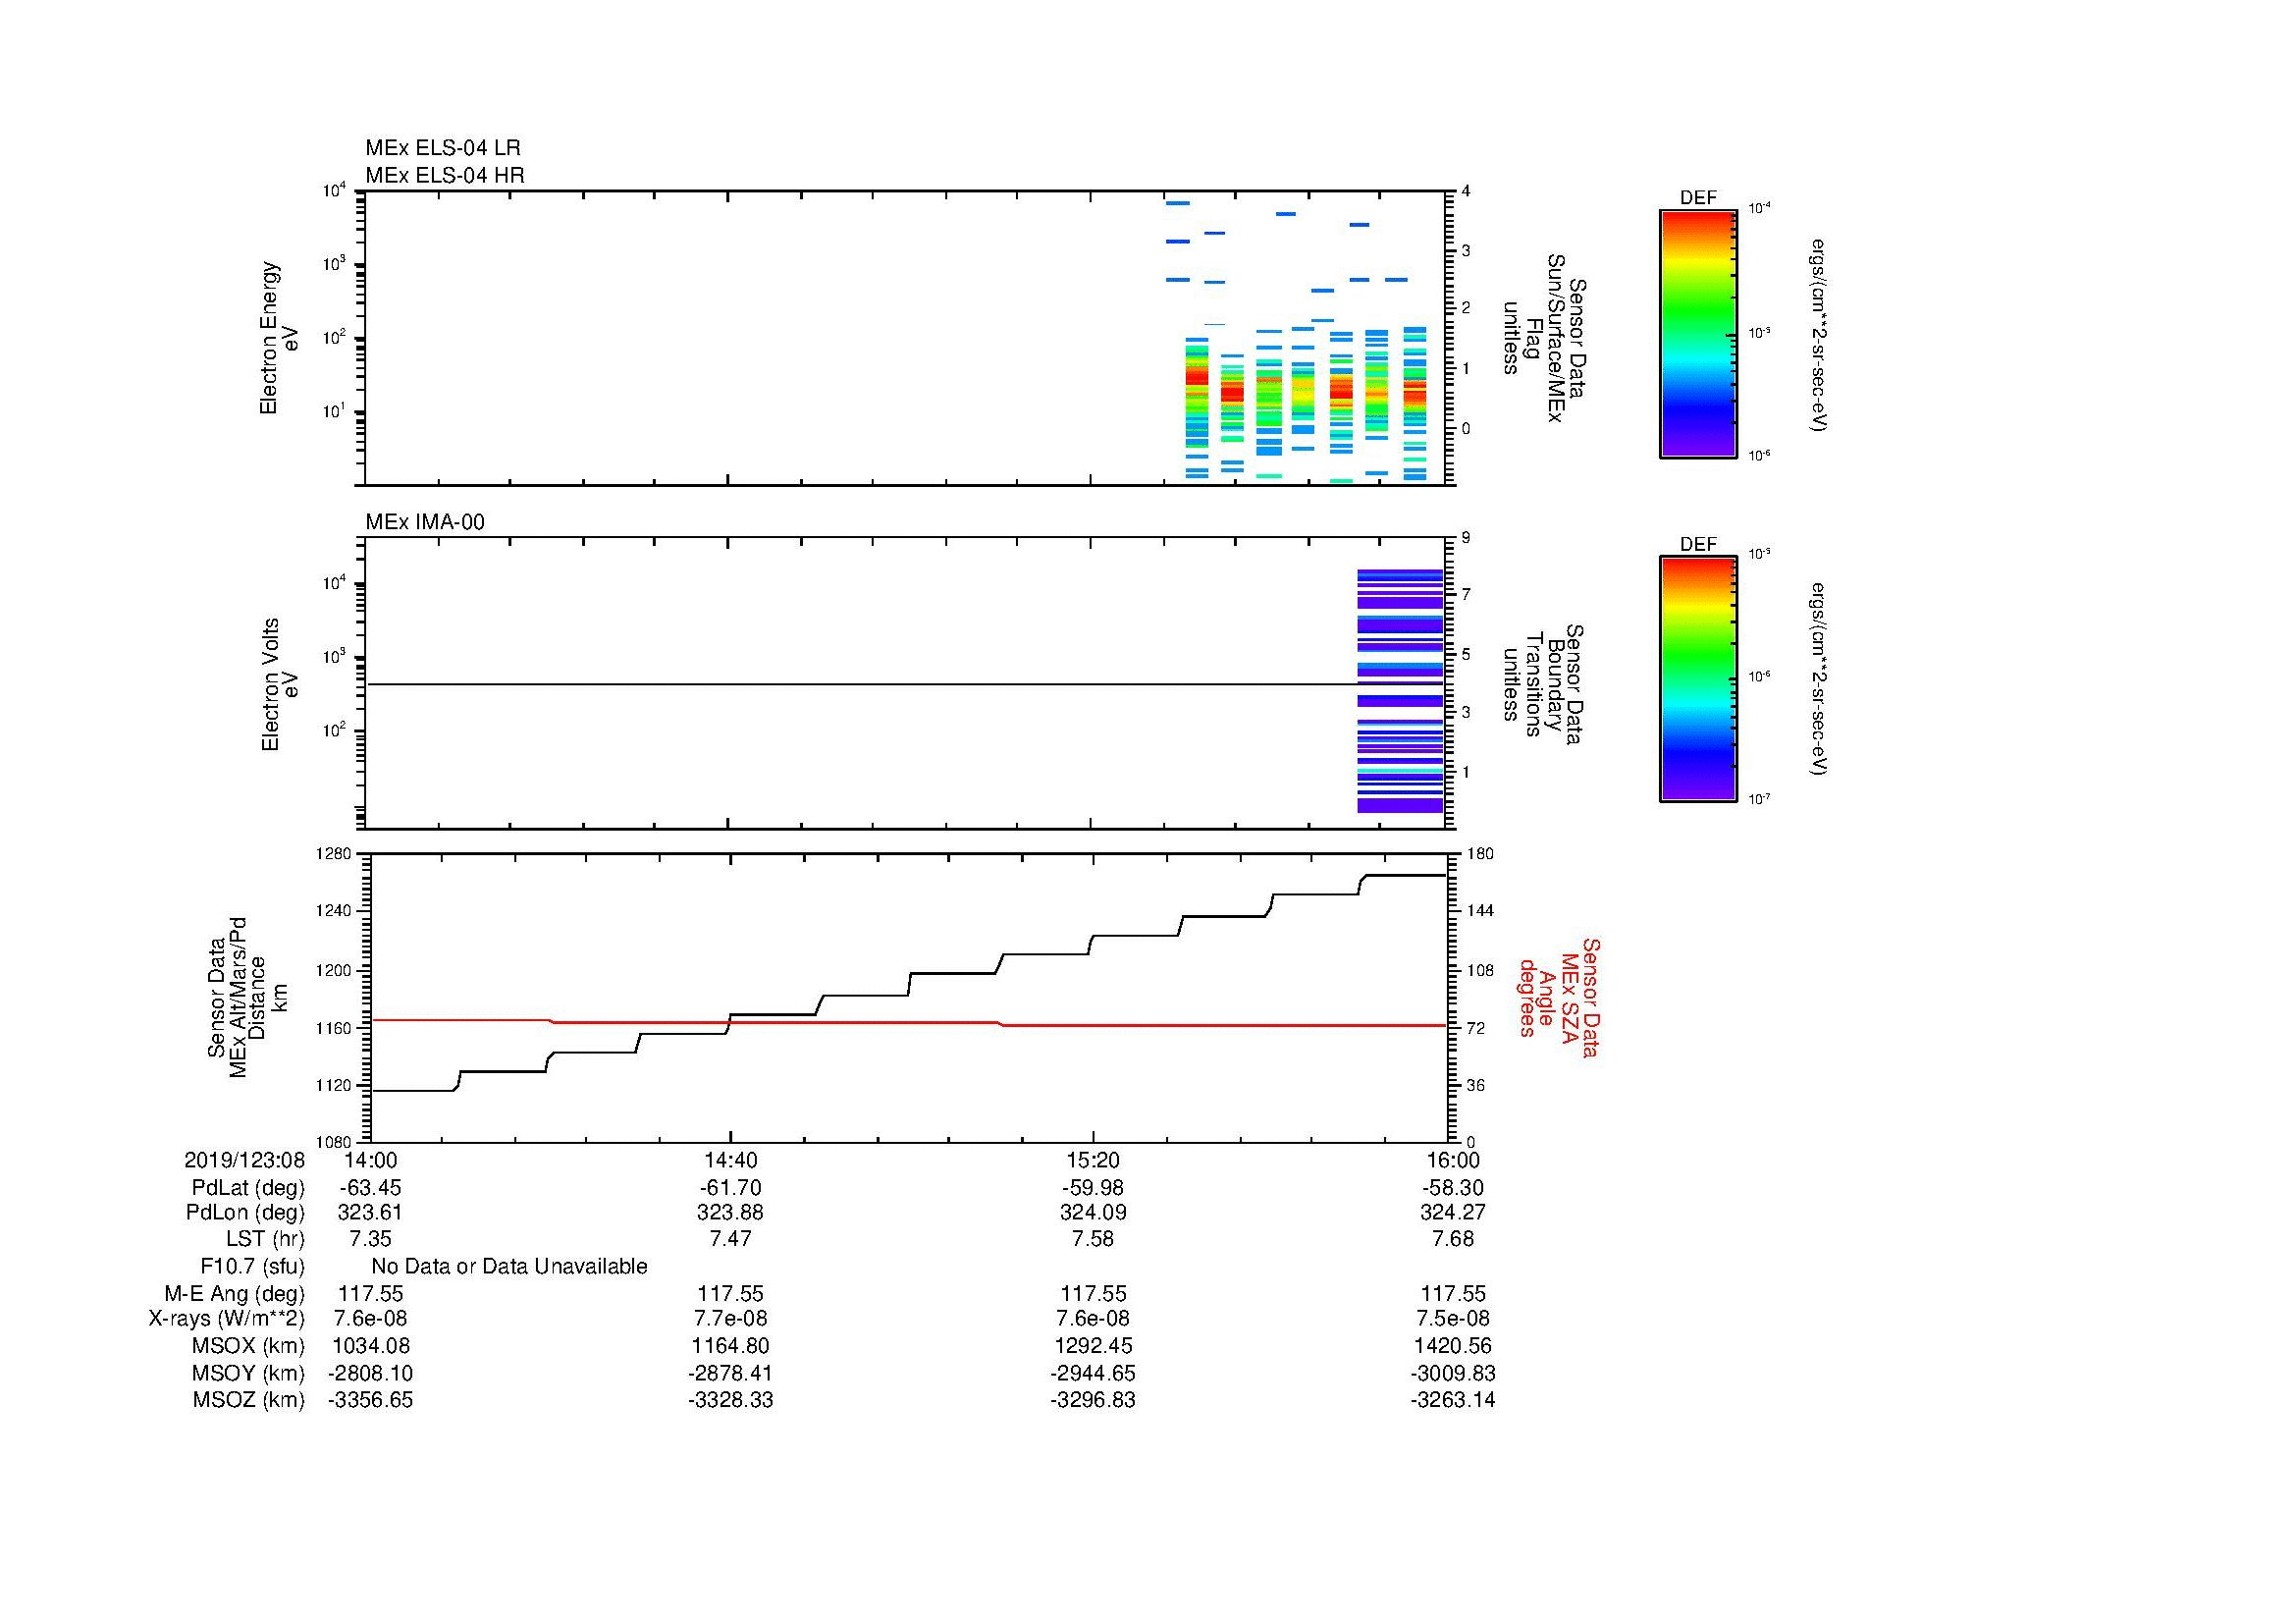
Task: Click the PdLon value 323.88
Action: (x=731, y=1212)
